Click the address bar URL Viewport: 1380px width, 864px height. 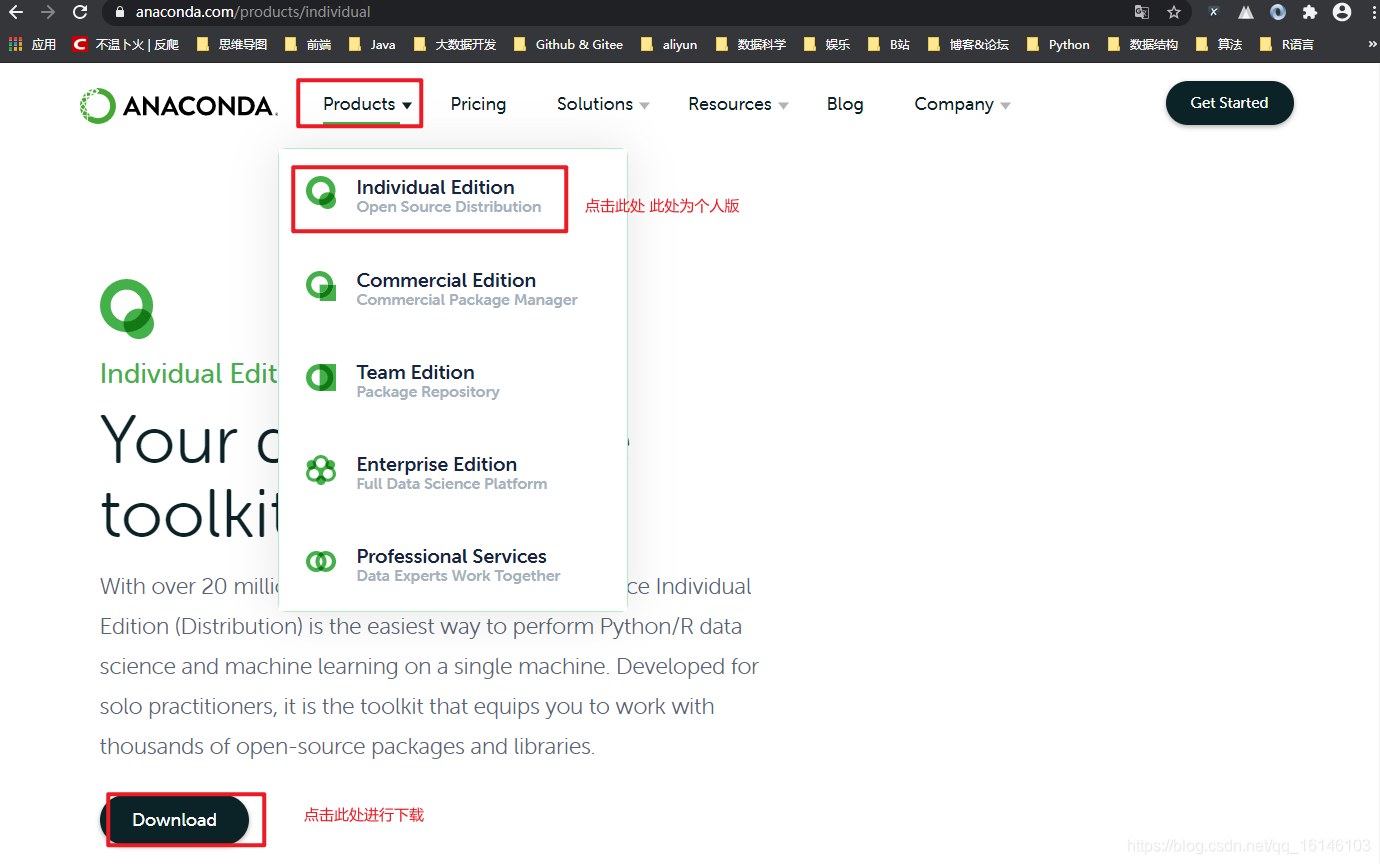pos(253,12)
